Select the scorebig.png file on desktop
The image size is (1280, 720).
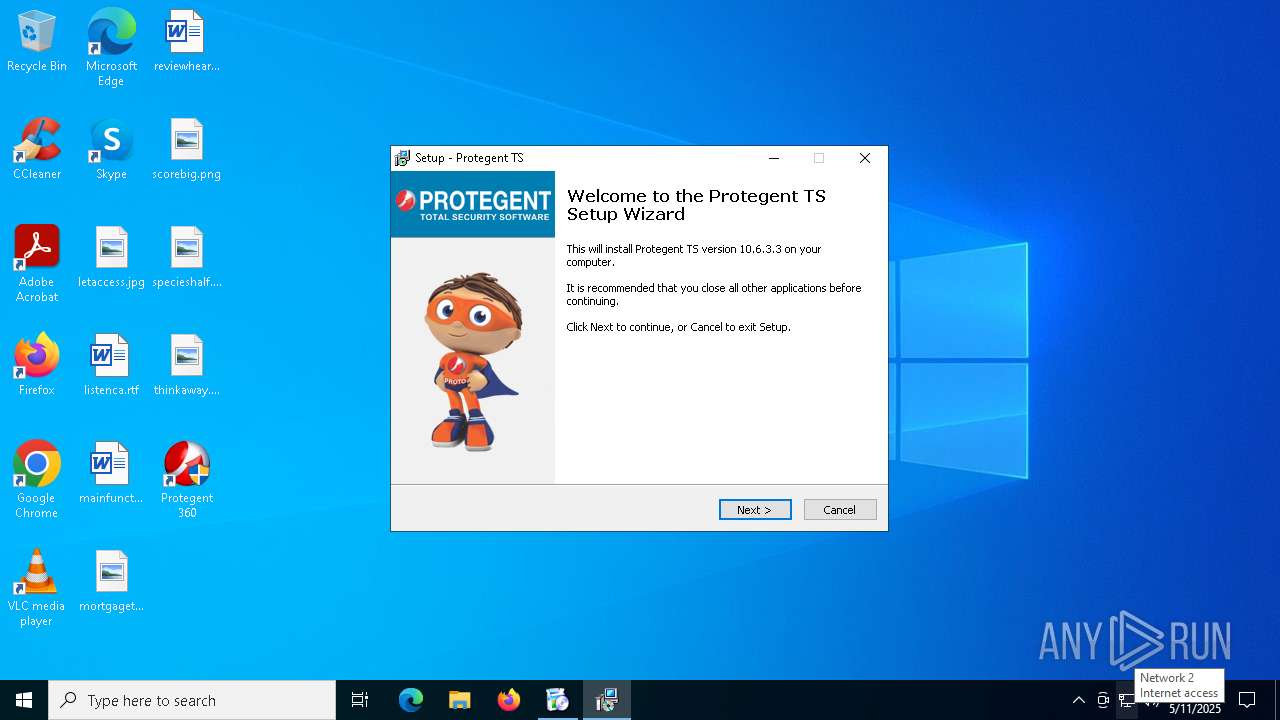(186, 150)
